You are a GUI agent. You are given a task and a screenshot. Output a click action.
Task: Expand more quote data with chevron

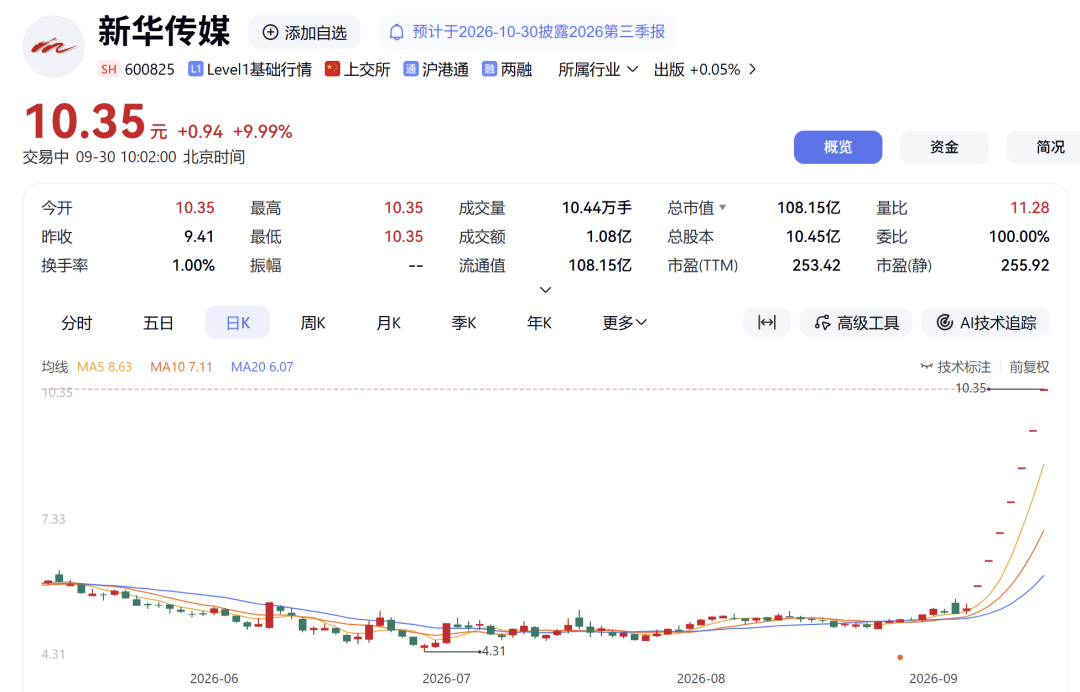tap(546, 290)
